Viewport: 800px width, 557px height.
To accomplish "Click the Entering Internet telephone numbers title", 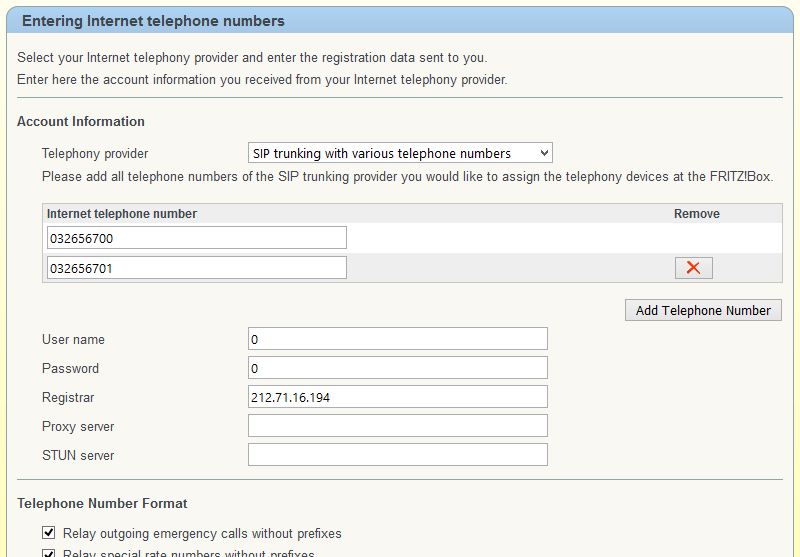I will click(x=153, y=21).
